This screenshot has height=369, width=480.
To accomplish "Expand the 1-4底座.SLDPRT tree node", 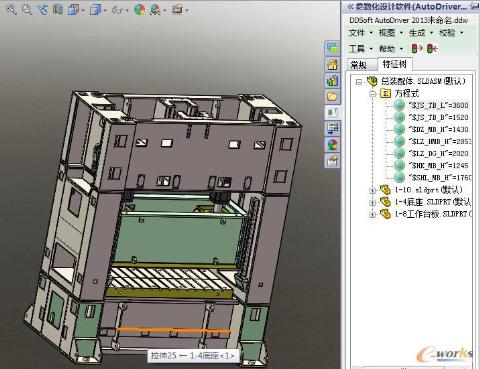I will click(x=373, y=203).
